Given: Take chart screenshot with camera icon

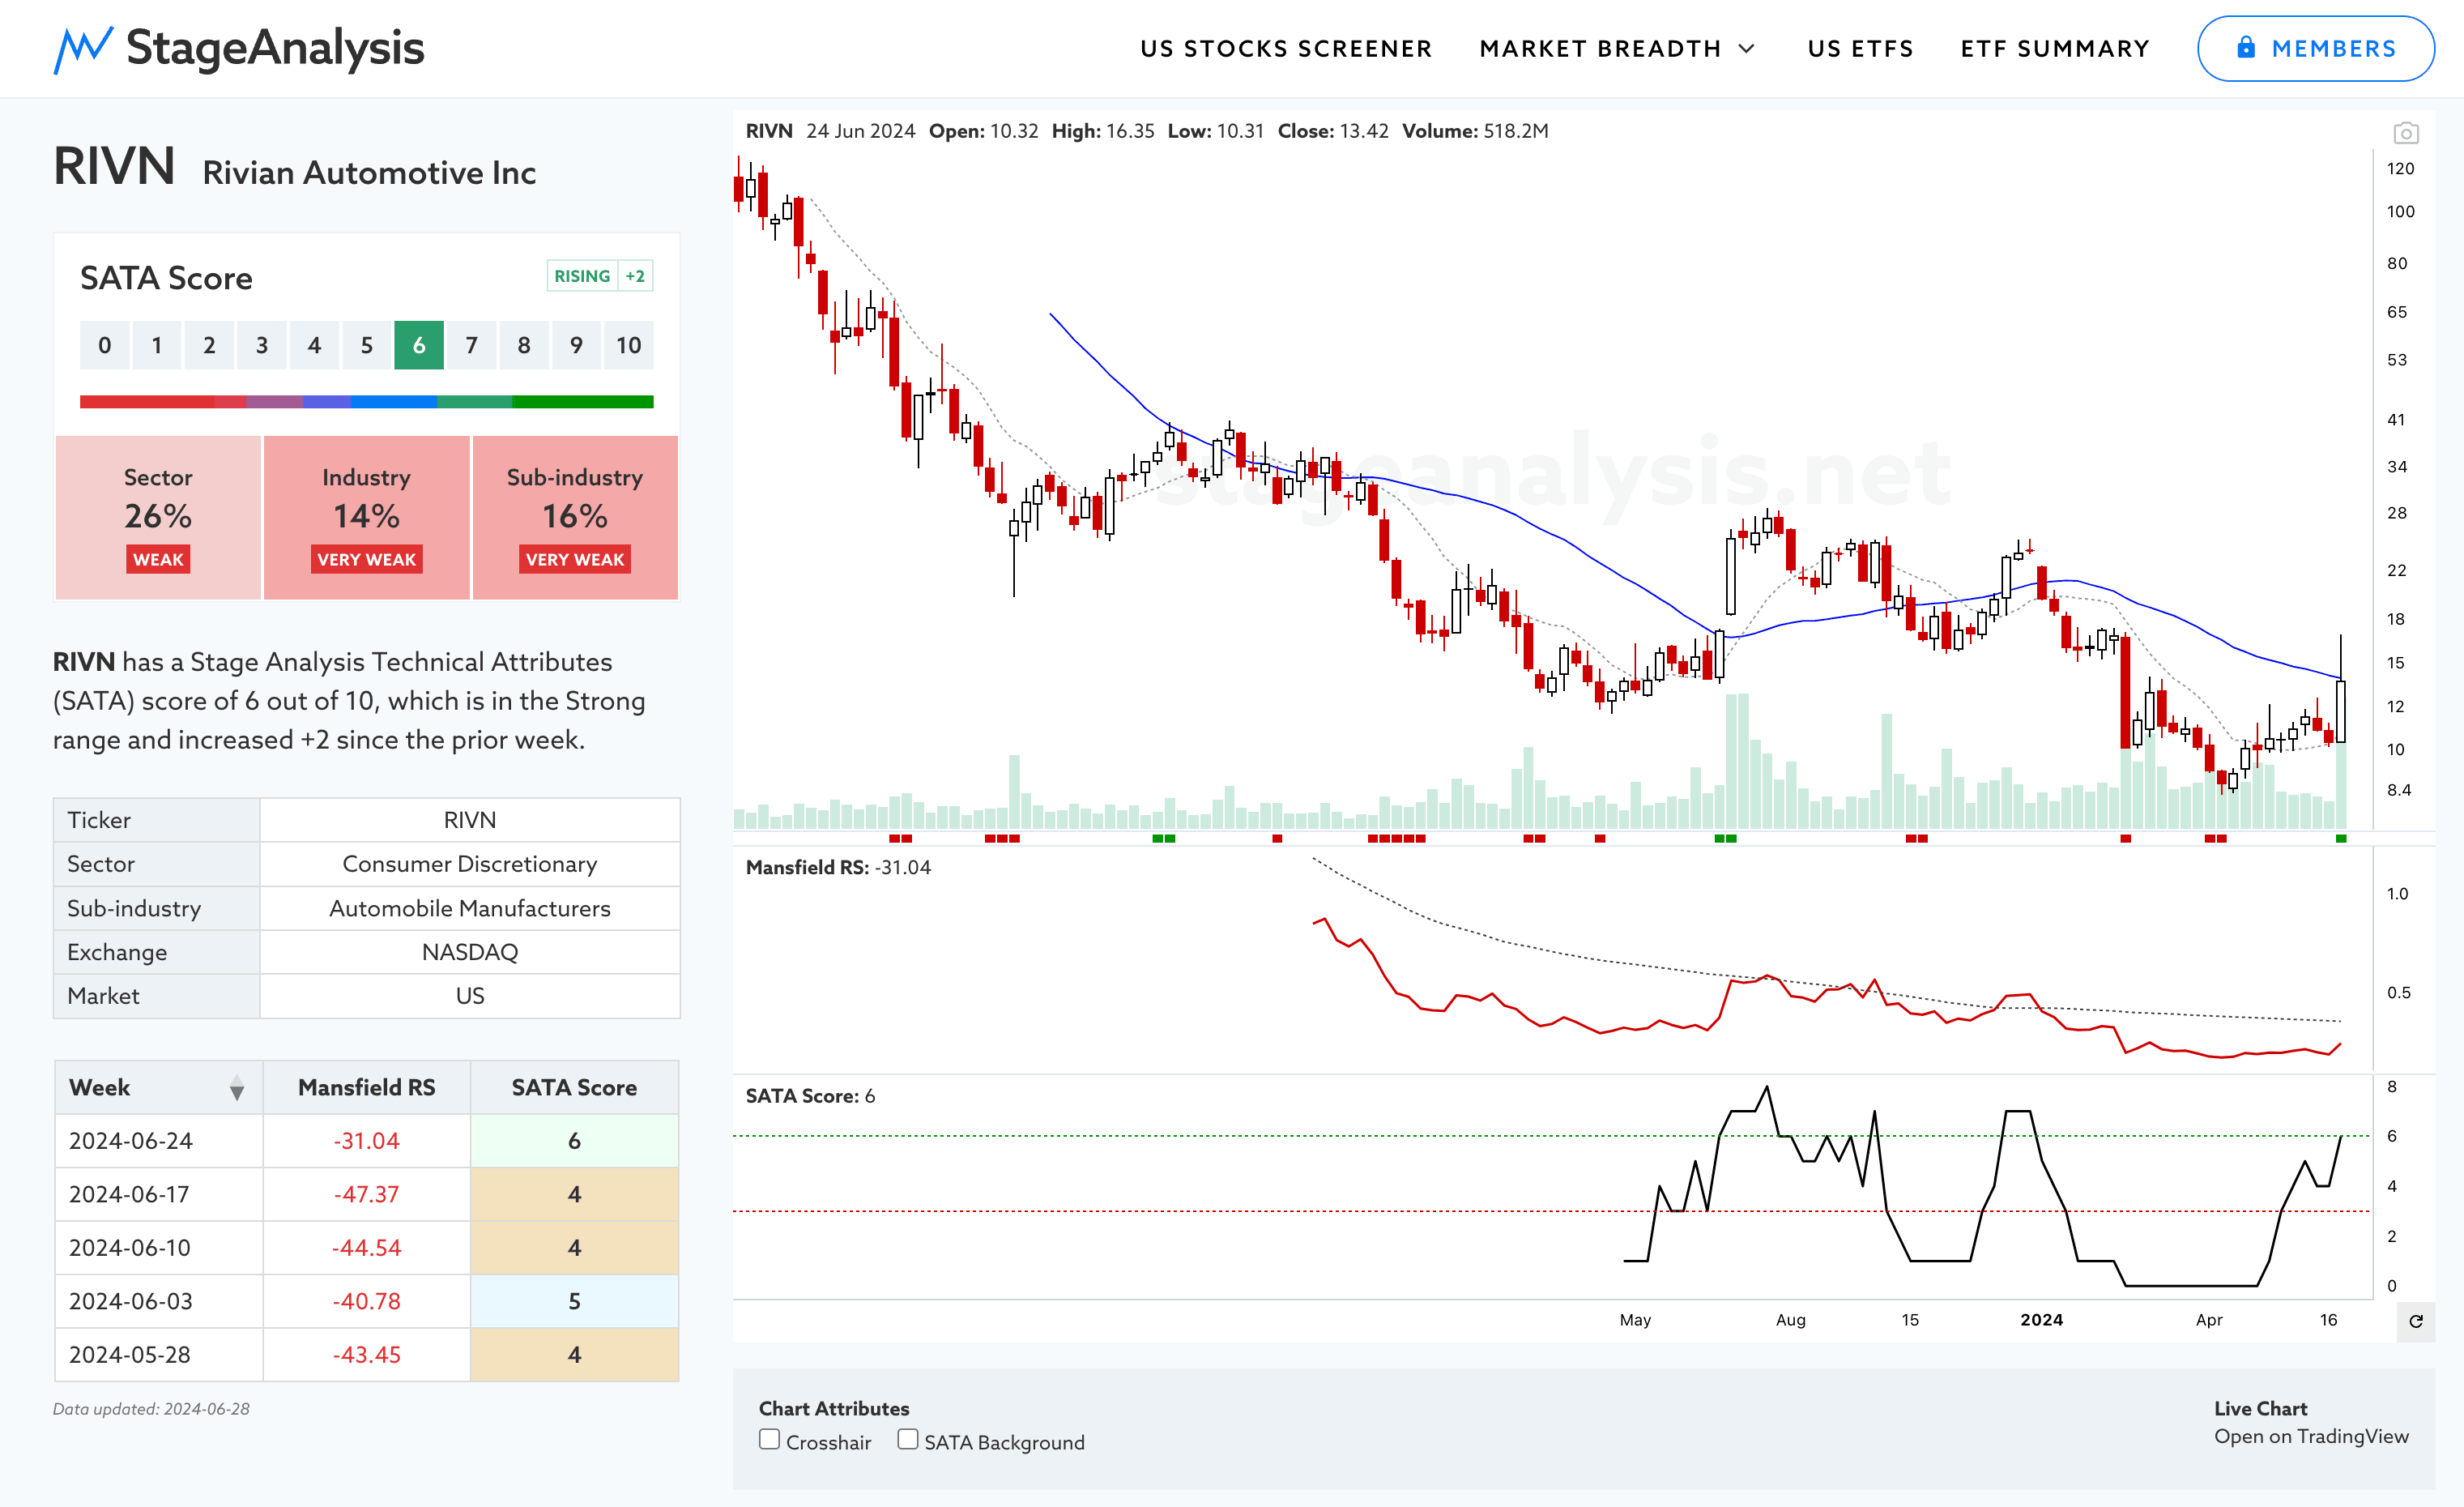Looking at the screenshot, I should click(2406, 133).
